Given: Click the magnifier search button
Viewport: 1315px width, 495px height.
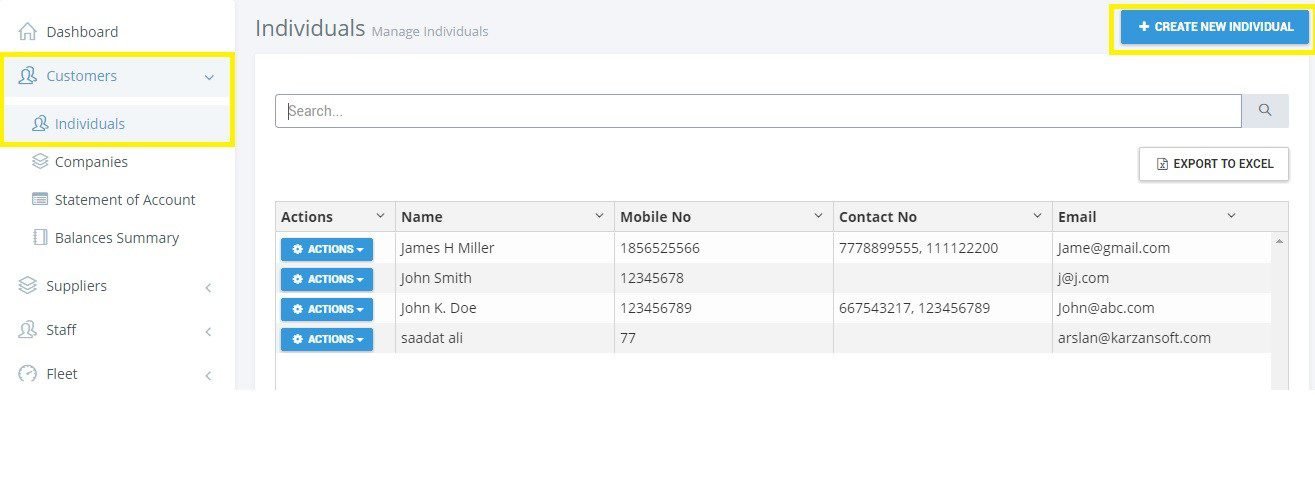Looking at the screenshot, I should (1265, 111).
